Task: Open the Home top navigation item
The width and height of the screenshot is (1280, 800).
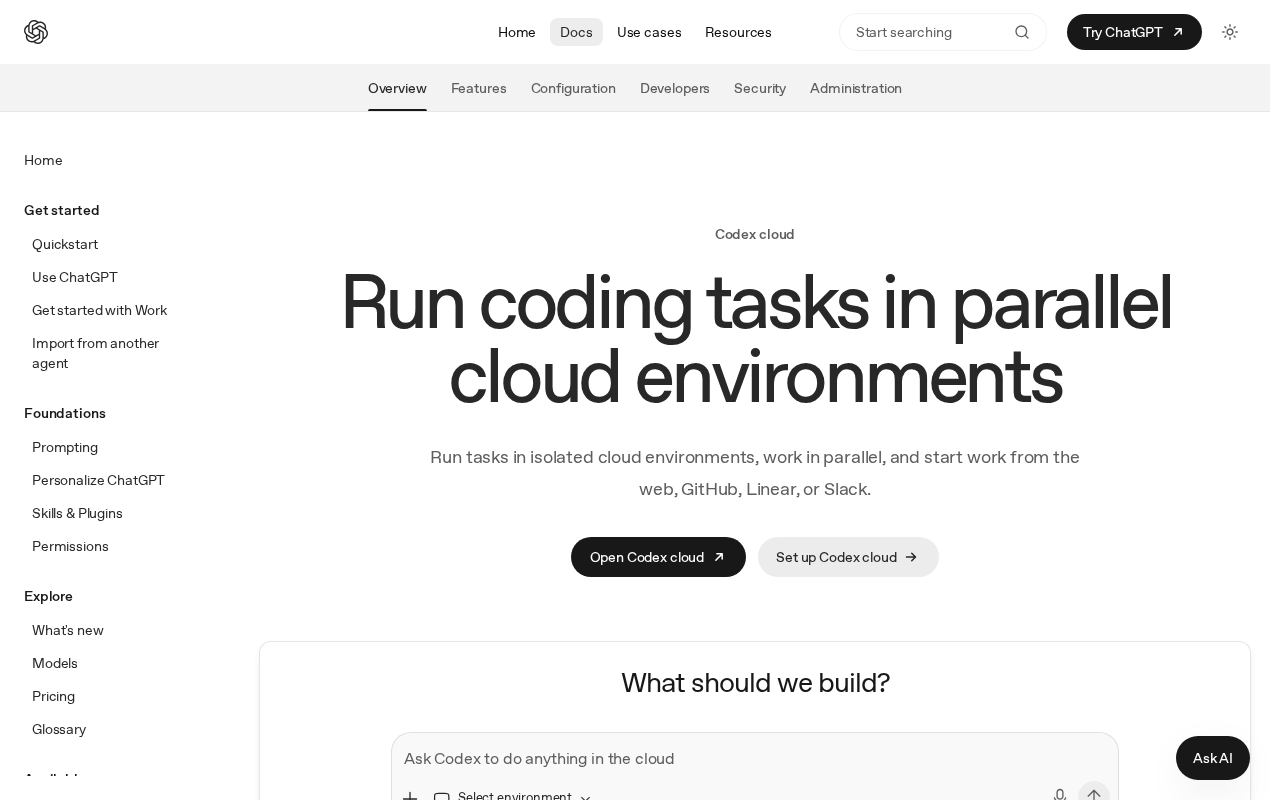Action: pos(517,32)
